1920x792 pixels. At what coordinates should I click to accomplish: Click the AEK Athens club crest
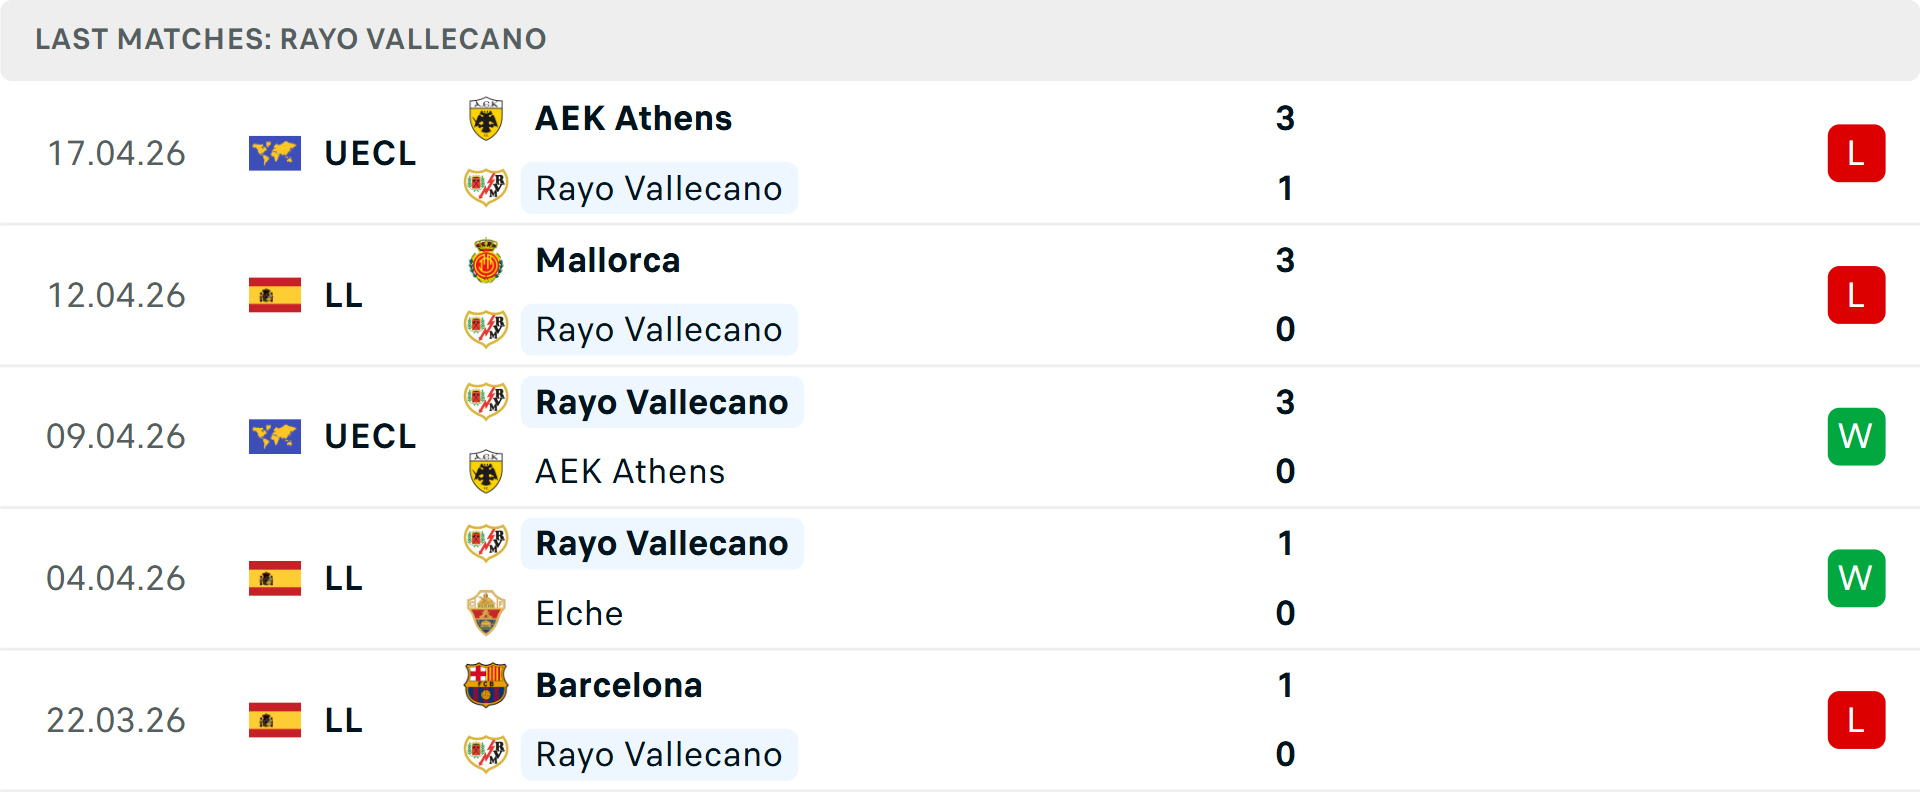[486, 117]
